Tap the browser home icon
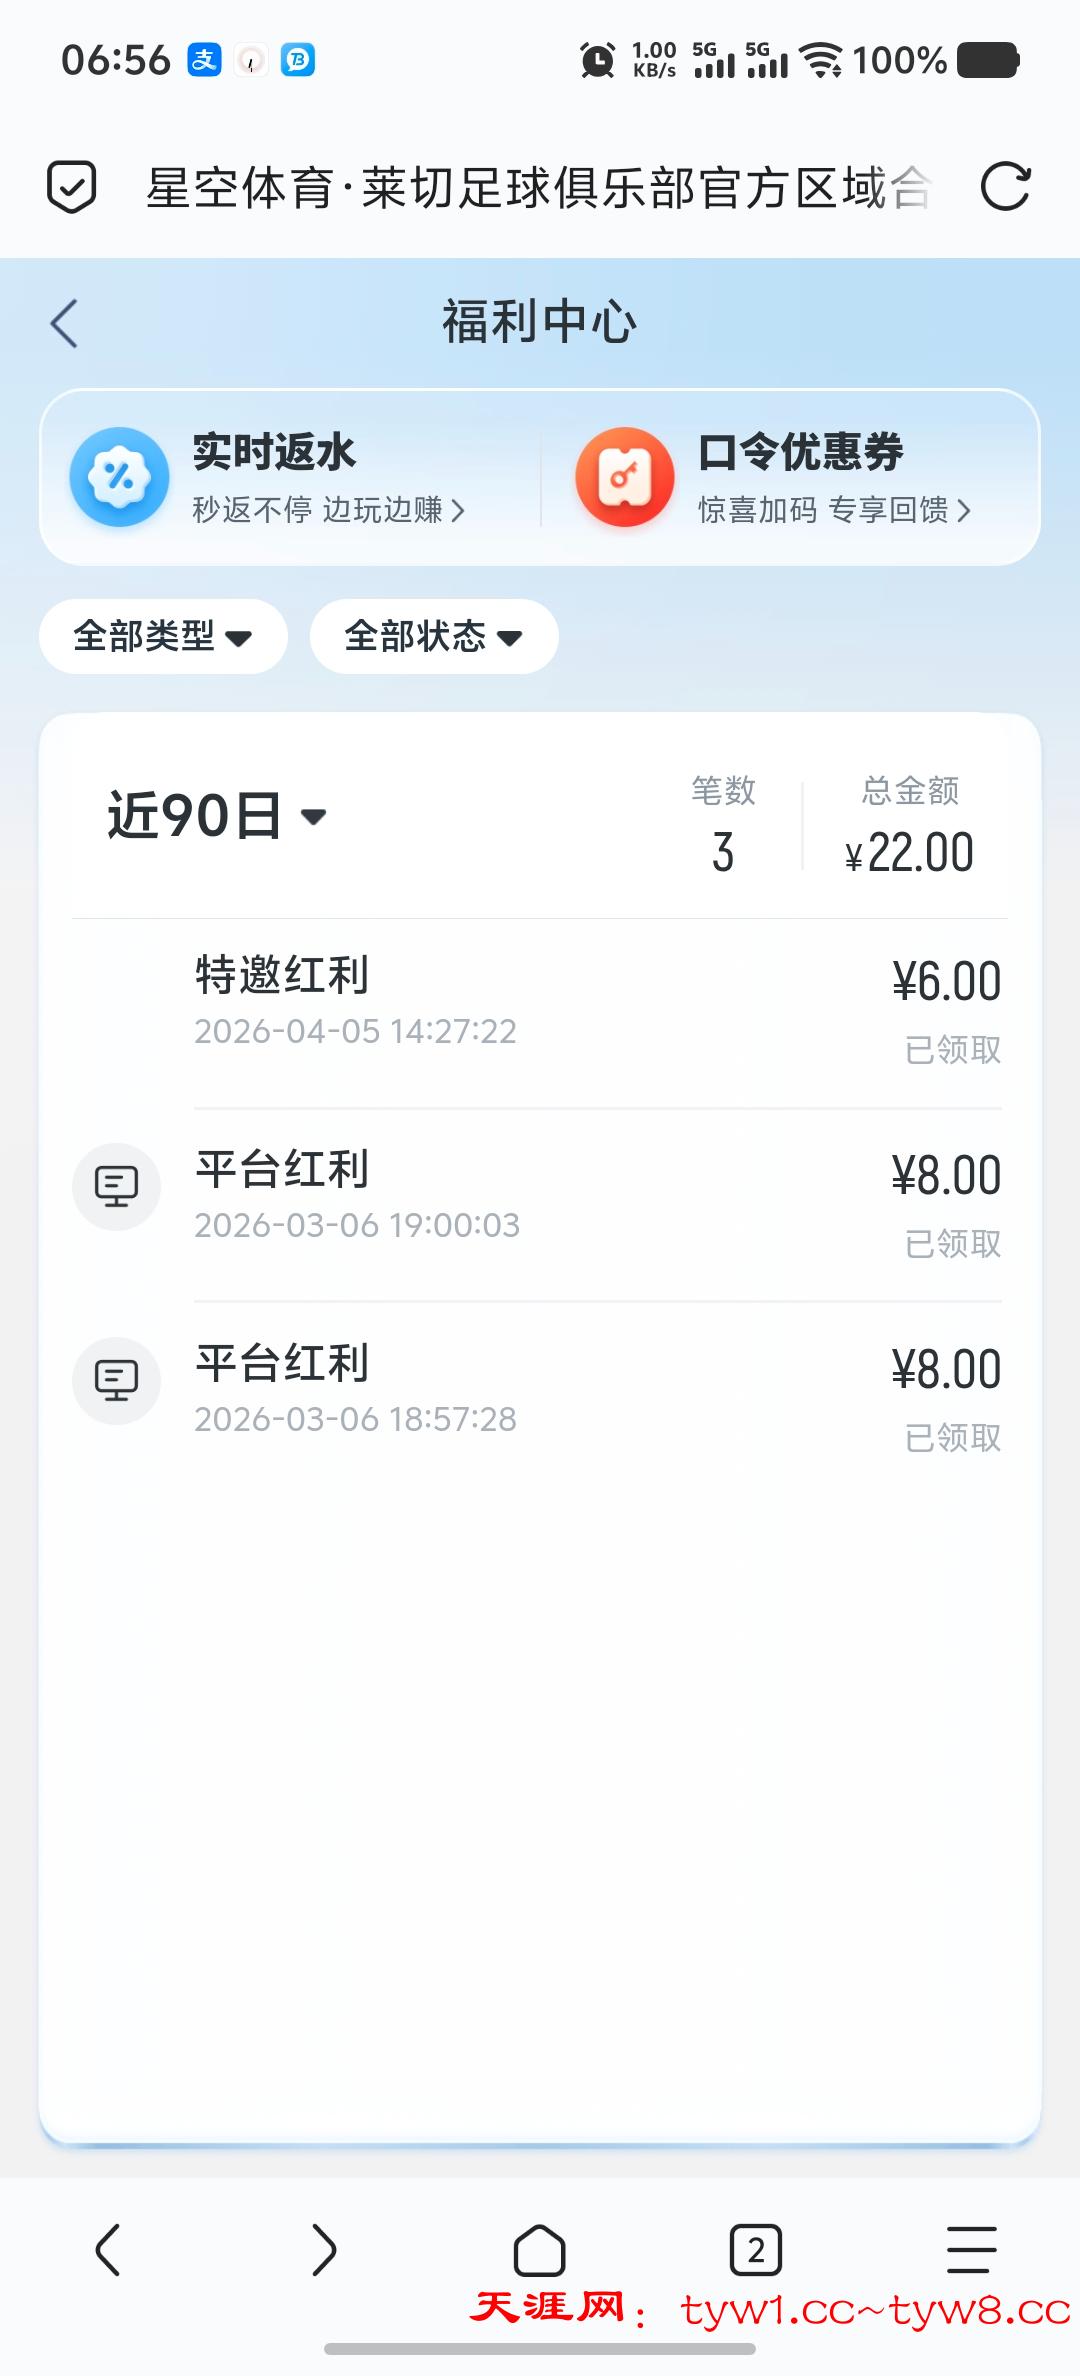This screenshot has height=2376, width=1080. (539, 2250)
